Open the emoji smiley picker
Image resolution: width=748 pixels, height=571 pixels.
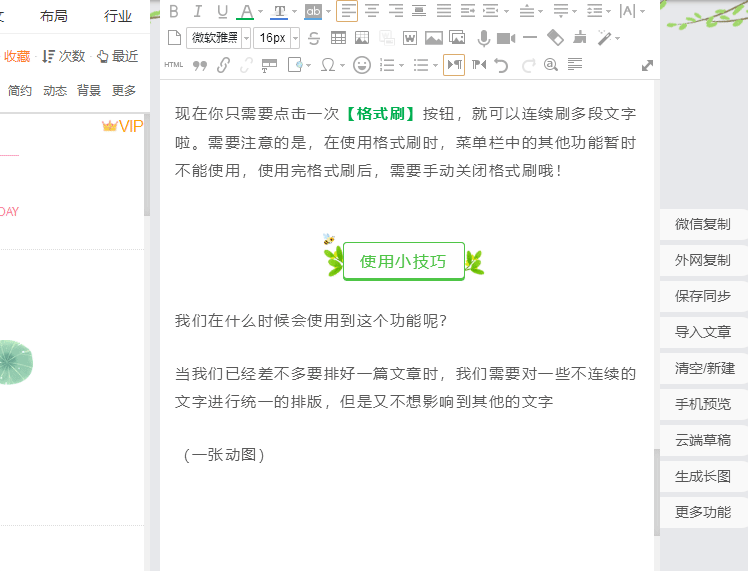[x=362, y=65]
